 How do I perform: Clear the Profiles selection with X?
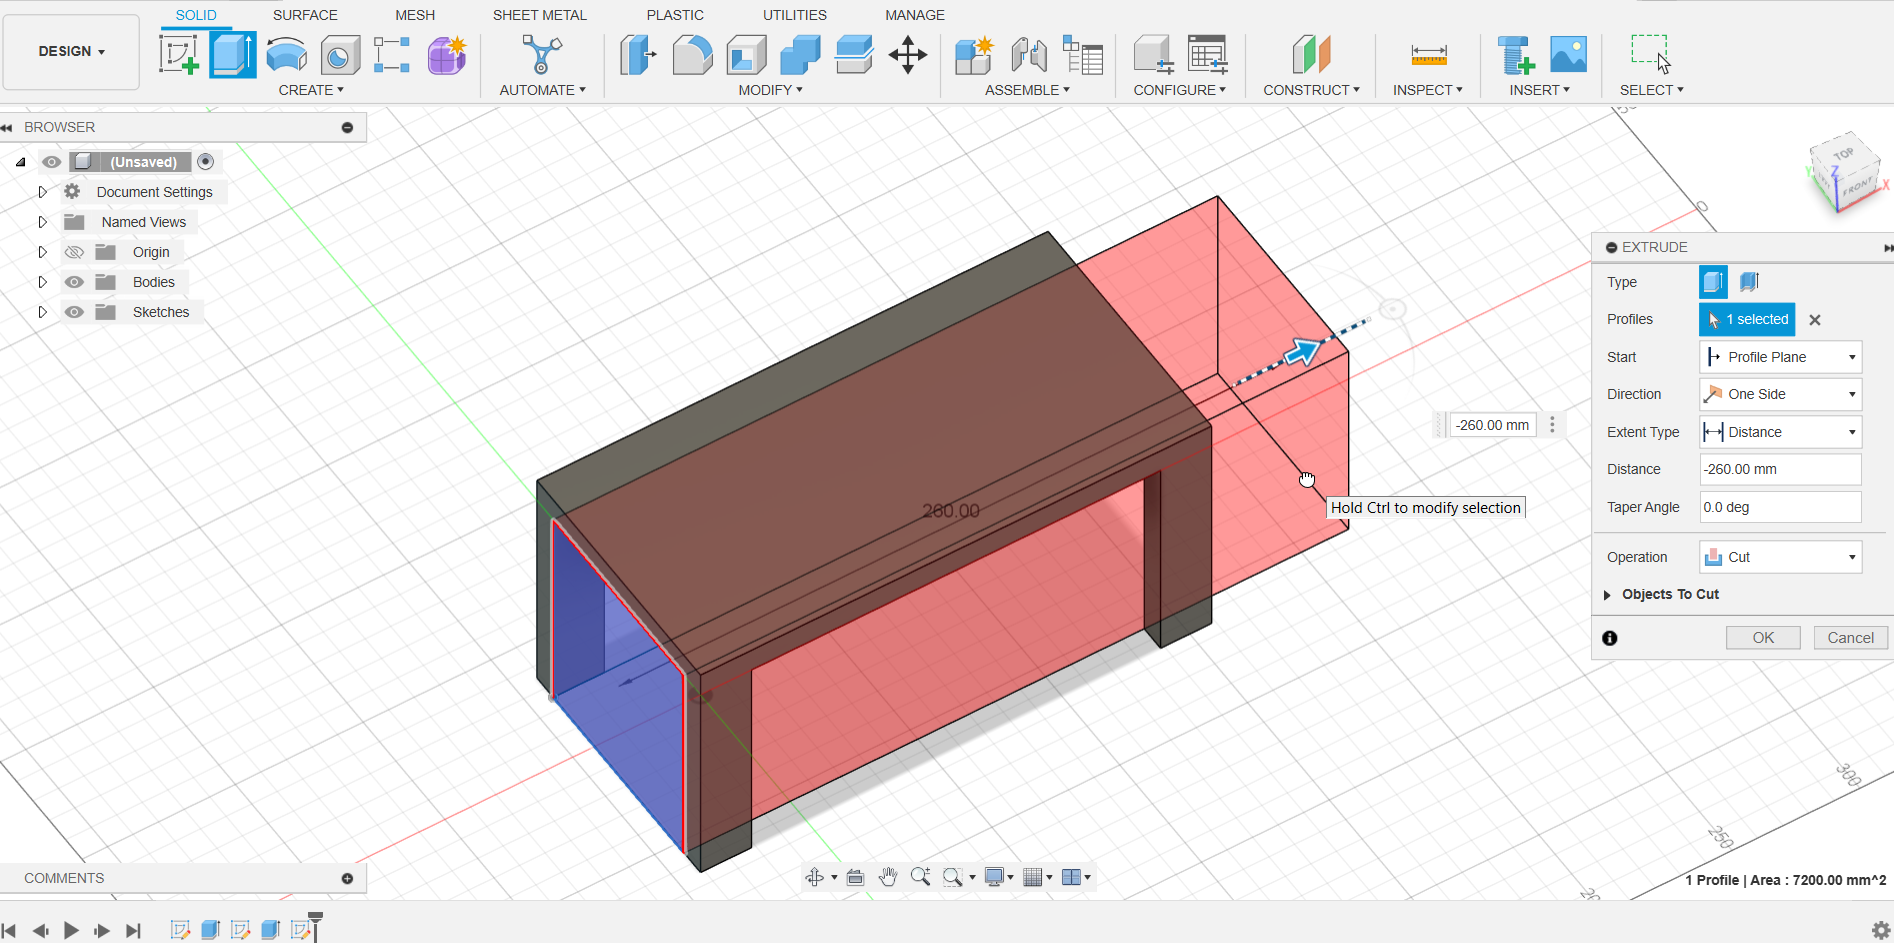(1815, 320)
